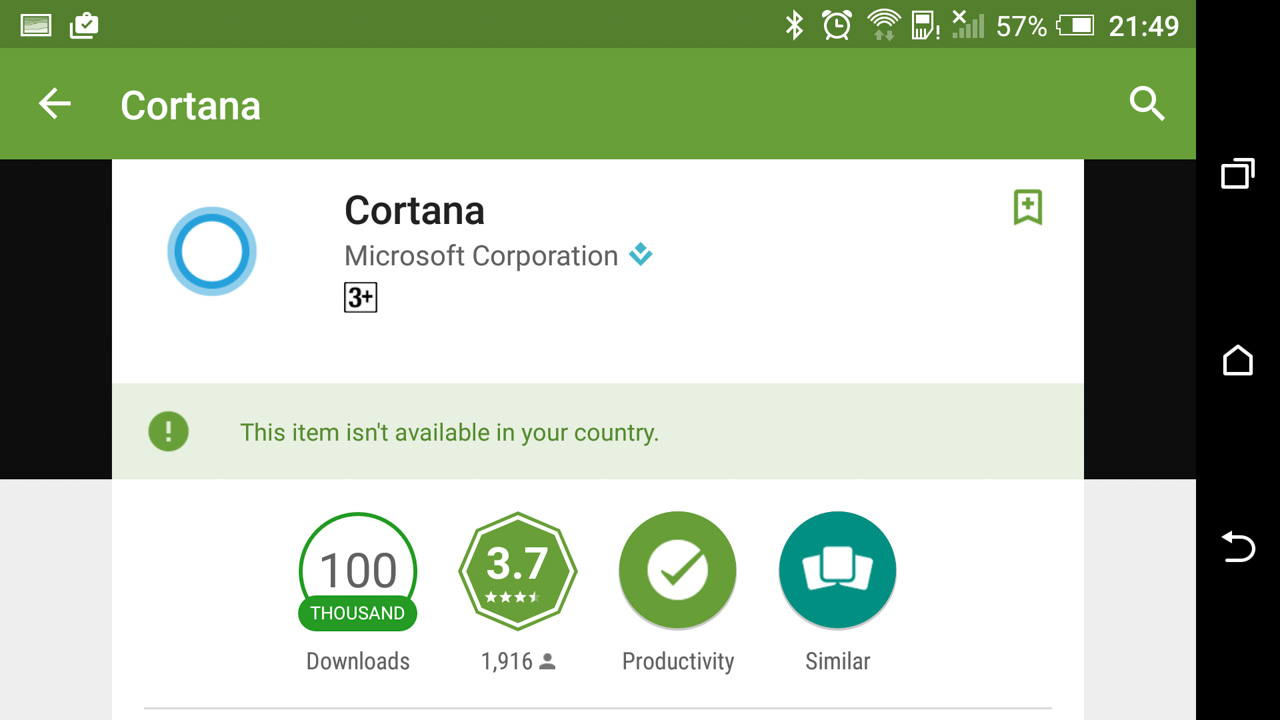The width and height of the screenshot is (1280, 720).
Task: Tap the verified developer badge
Action: (640, 255)
